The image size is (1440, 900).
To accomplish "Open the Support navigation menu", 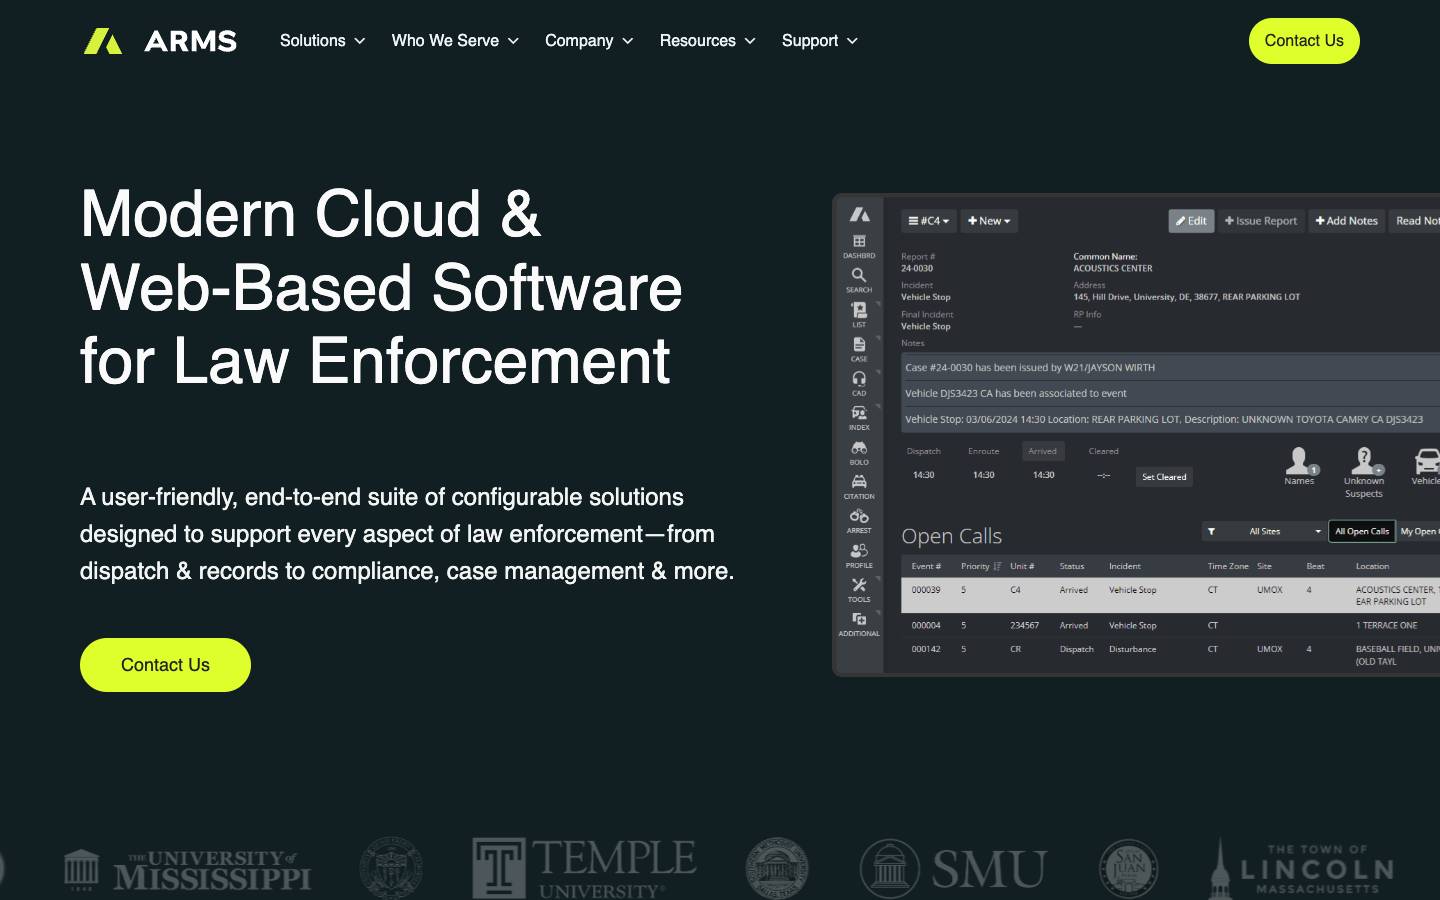I will tap(820, 41).
